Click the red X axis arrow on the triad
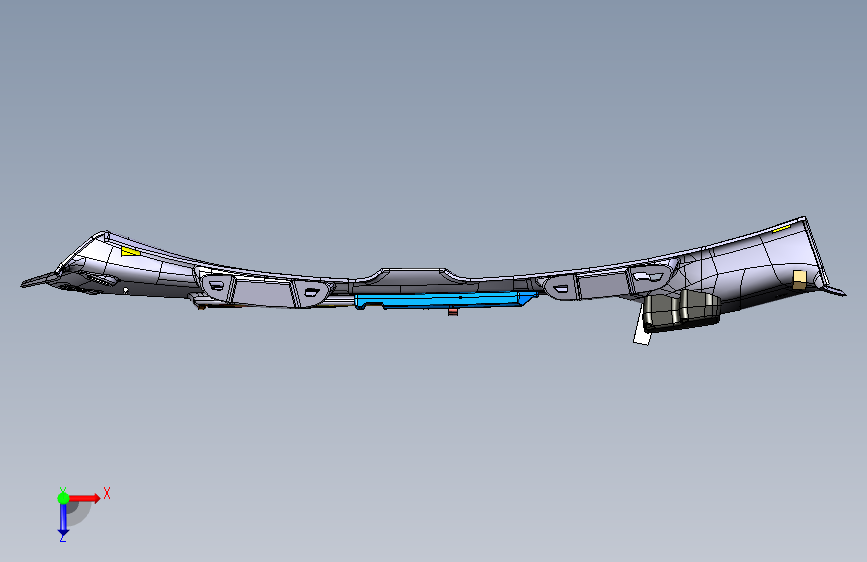Viewport: 867px width, 562px height. [85, 498]
